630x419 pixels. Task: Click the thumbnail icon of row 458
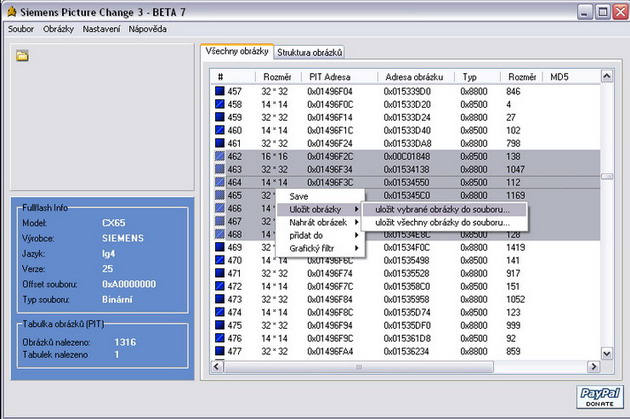click(x=220, y=104)
